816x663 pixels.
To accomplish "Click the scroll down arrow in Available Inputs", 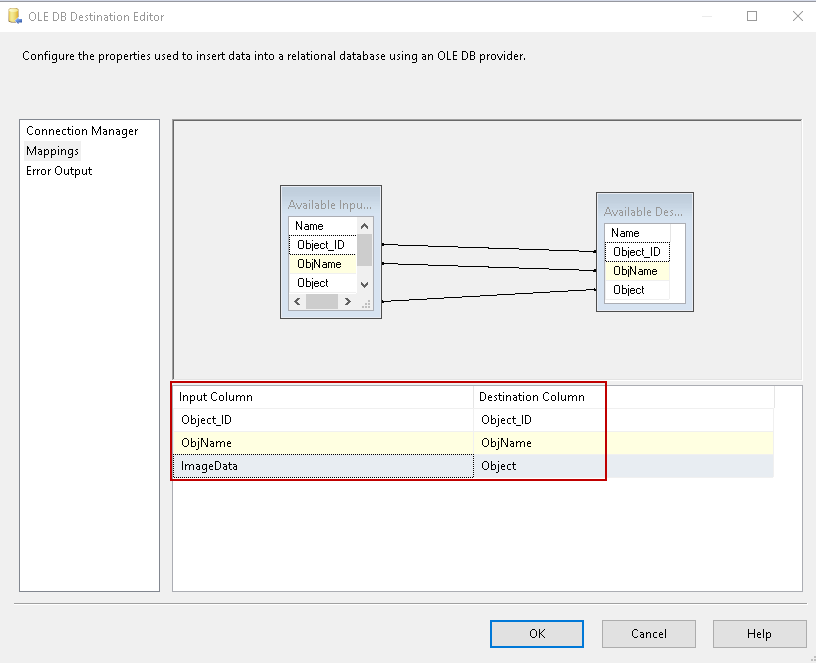I will [365, 284].
